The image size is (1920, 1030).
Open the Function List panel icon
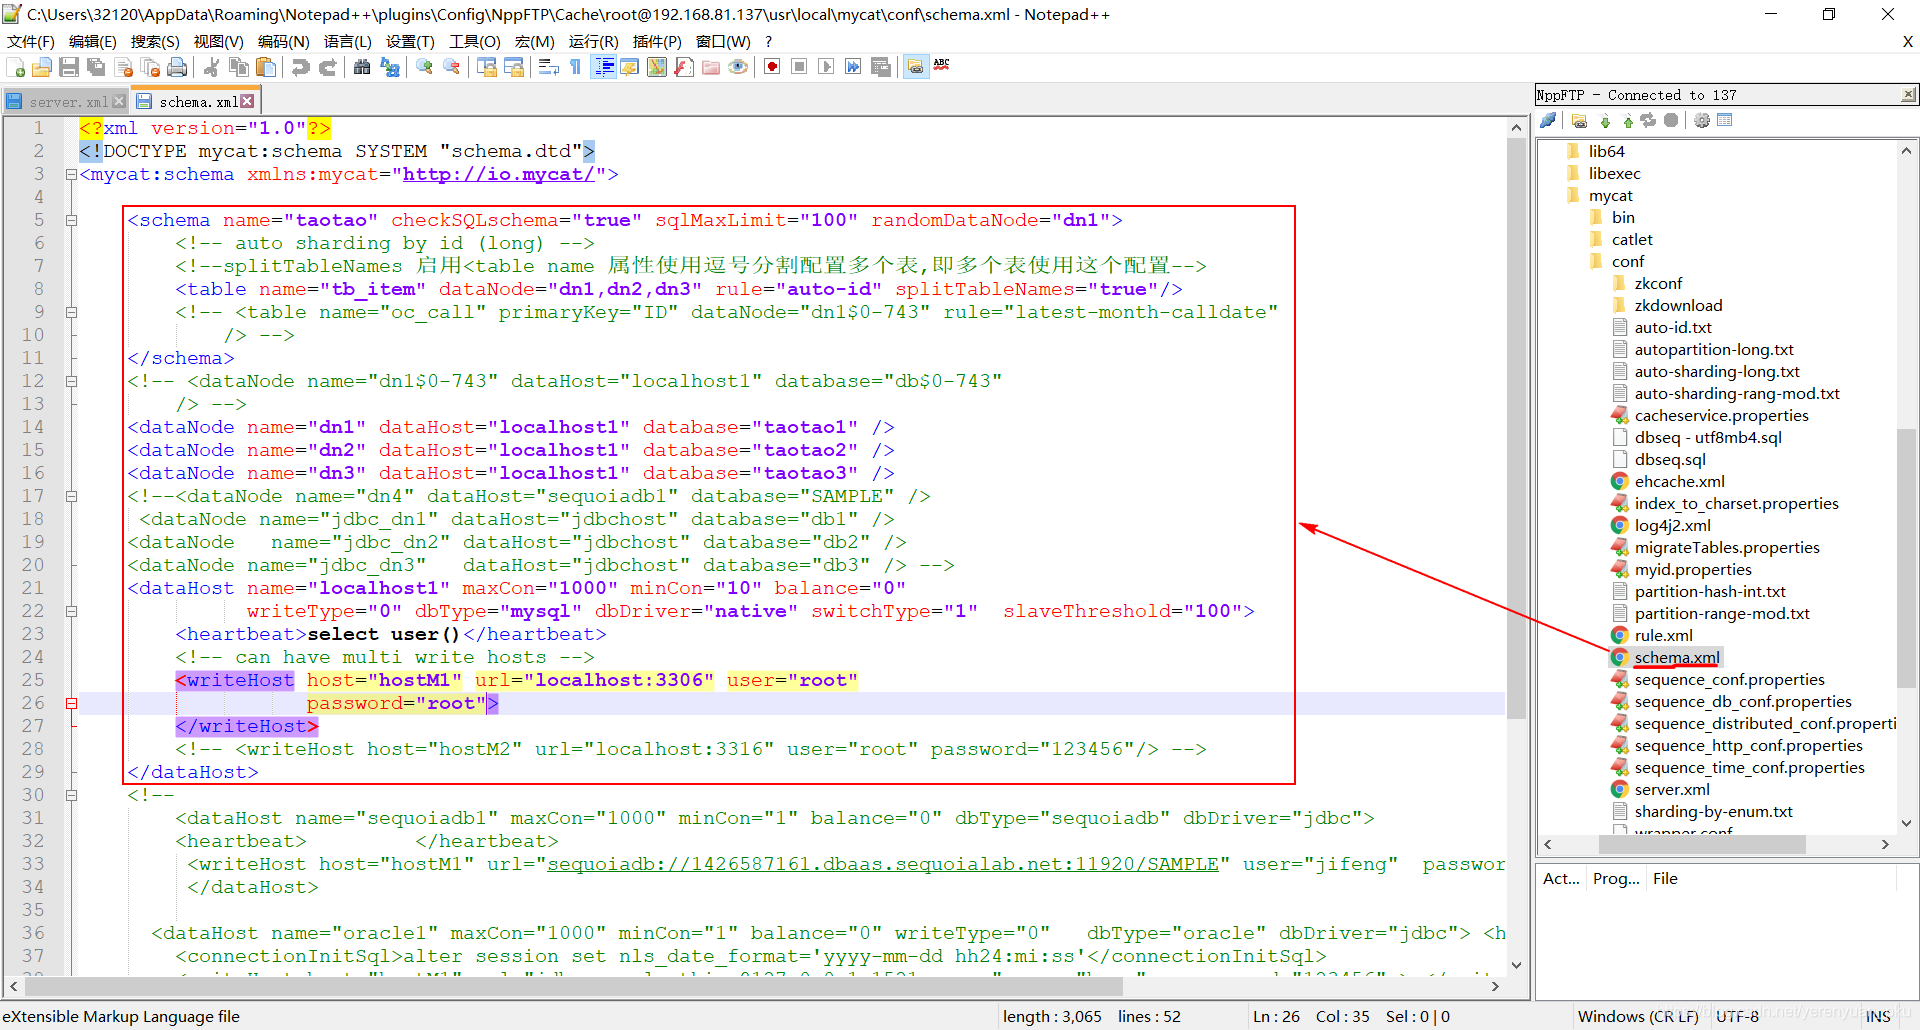[684, 67]
